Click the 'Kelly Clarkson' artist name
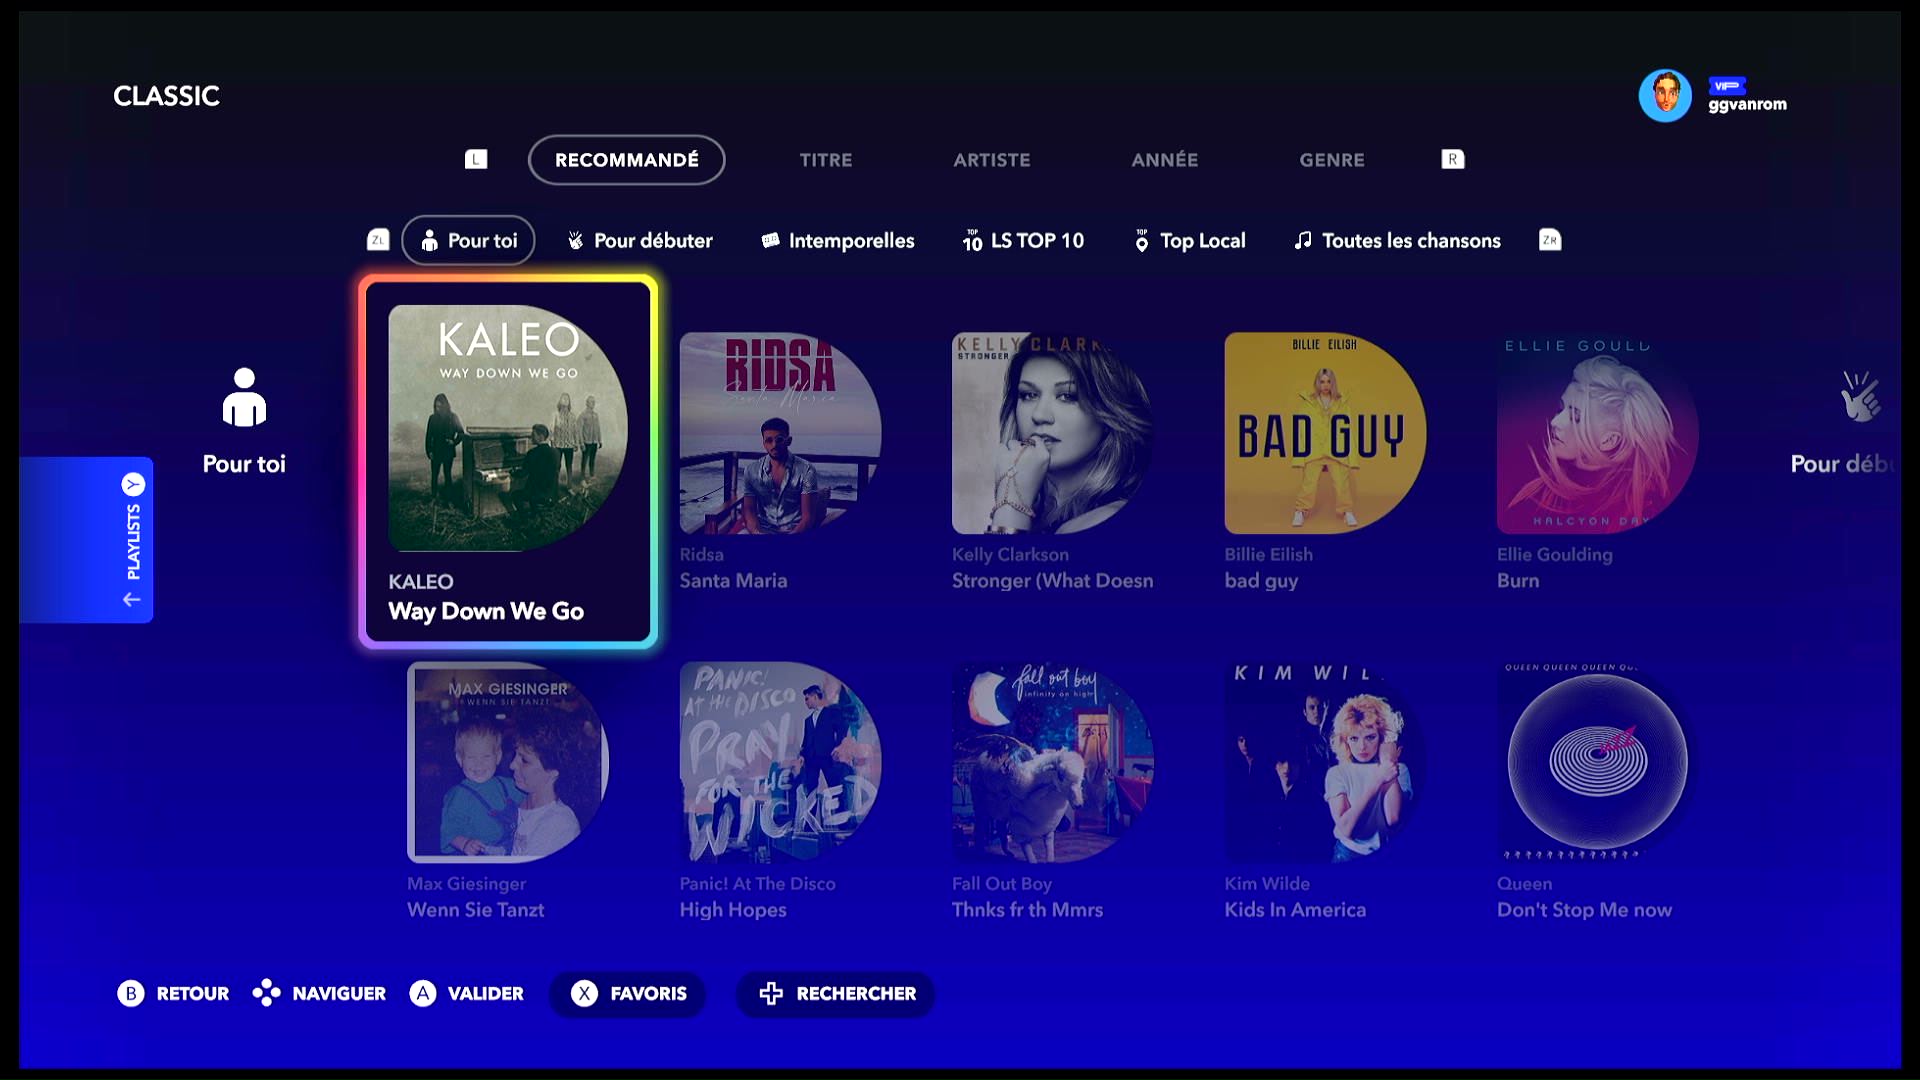This screenshot has height=1080, width=1920. 1010,555
